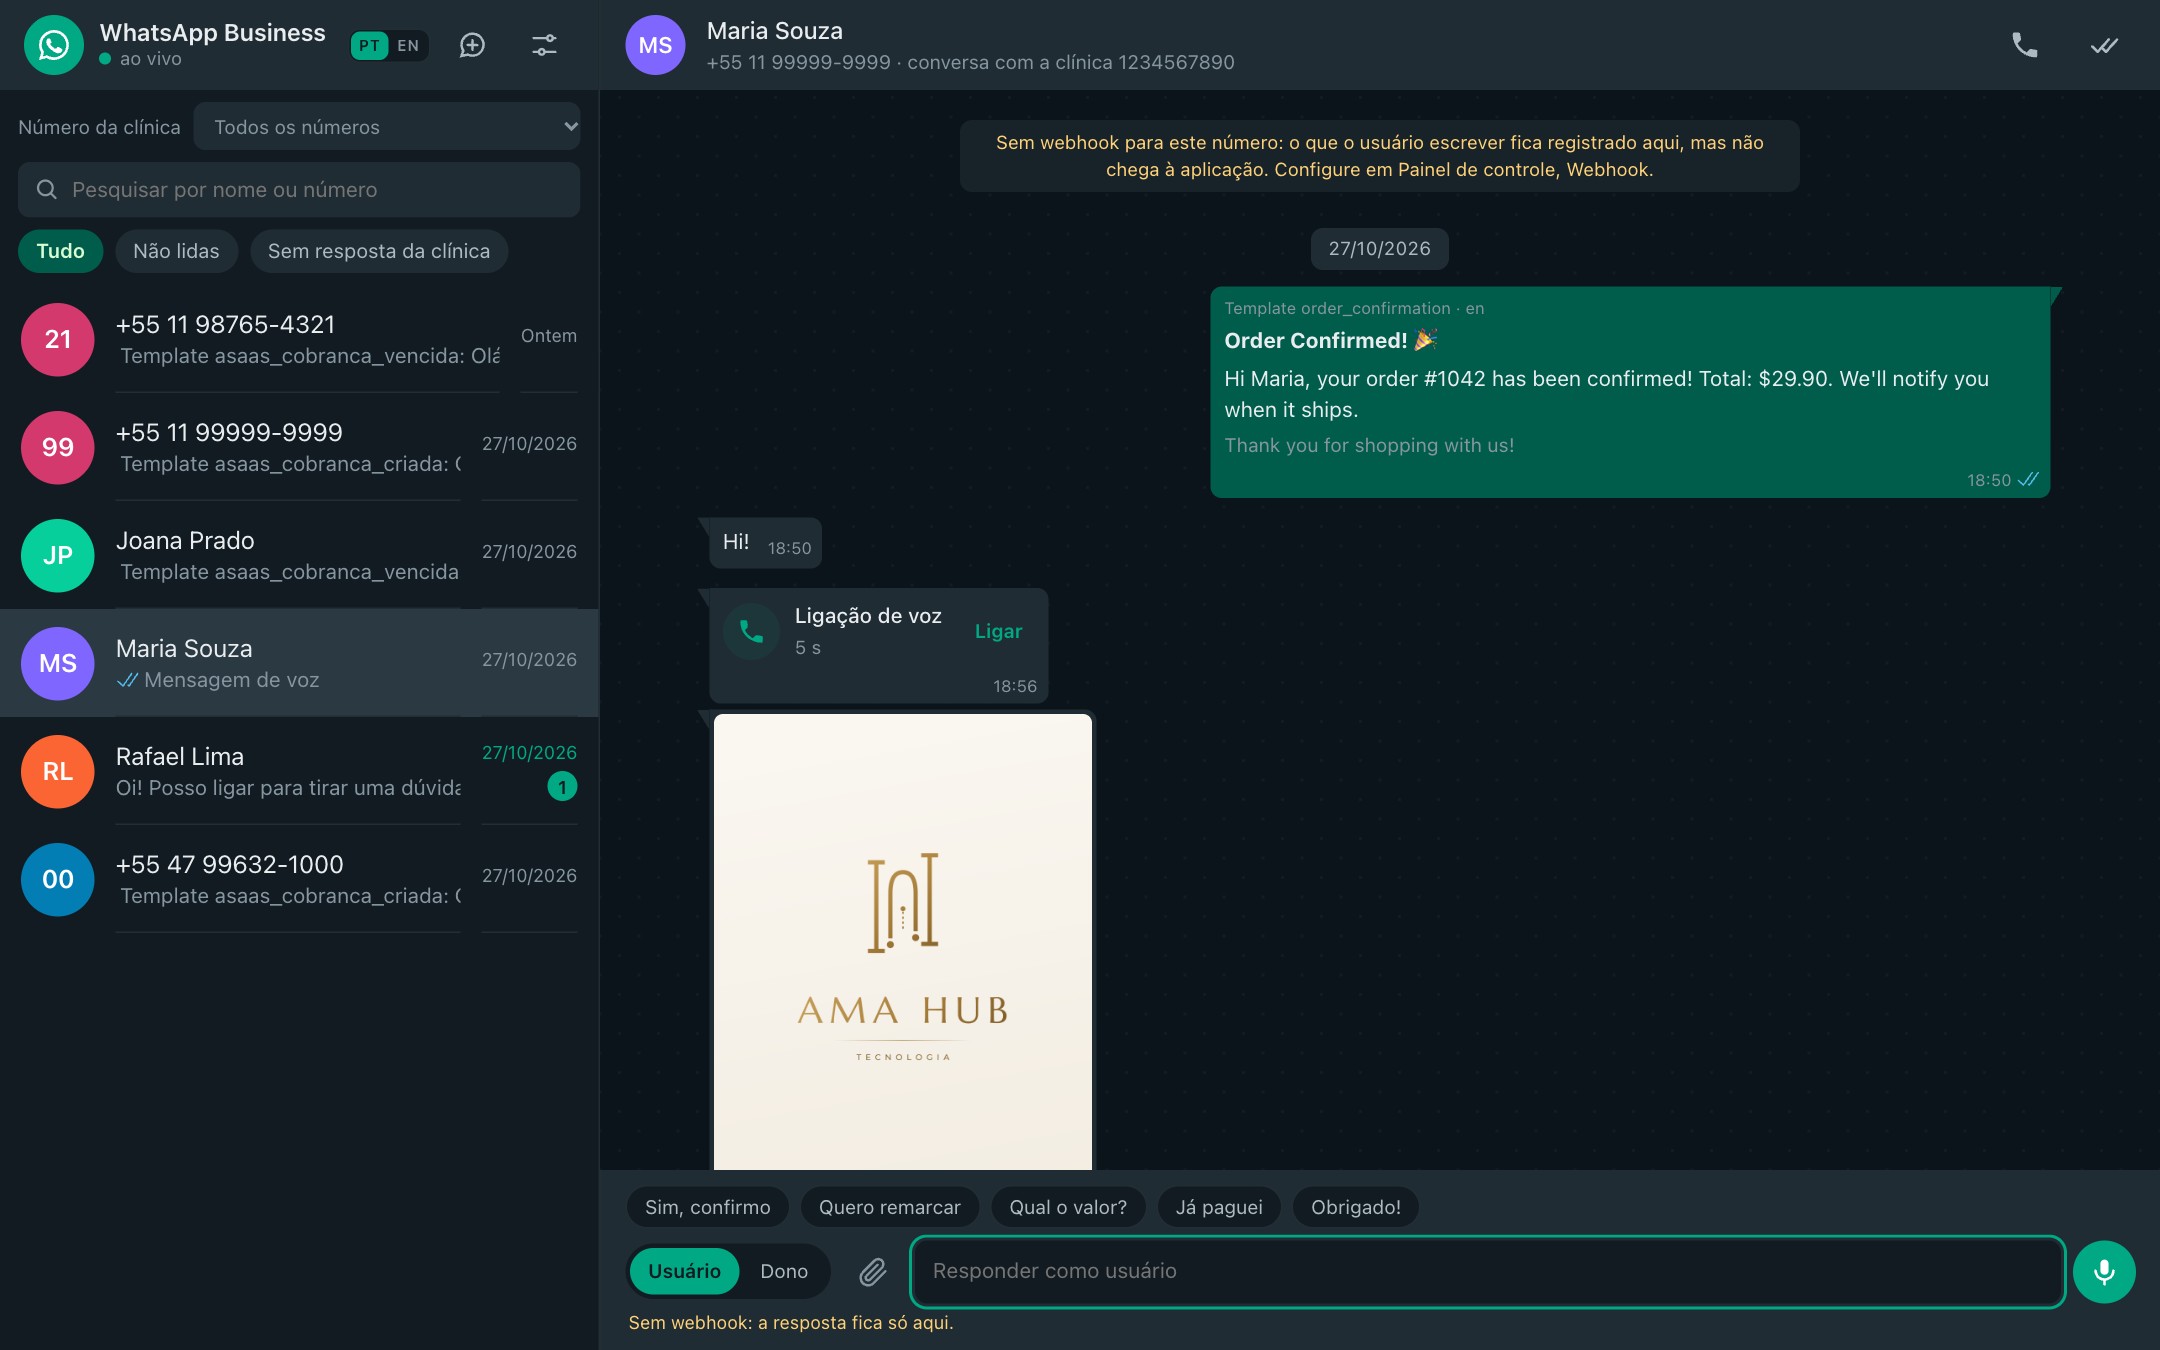2160x1350 pixels.
Task: Click the Ligar link in voice call message
Action: coord(998,631)
